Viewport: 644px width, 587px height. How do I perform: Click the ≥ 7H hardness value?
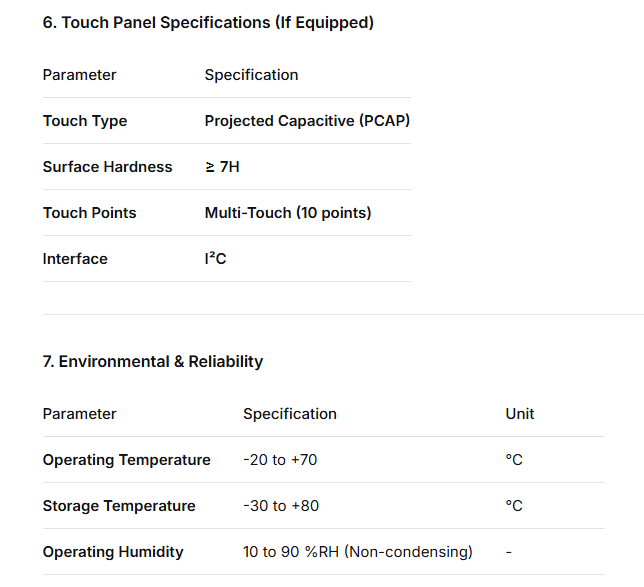222,167
